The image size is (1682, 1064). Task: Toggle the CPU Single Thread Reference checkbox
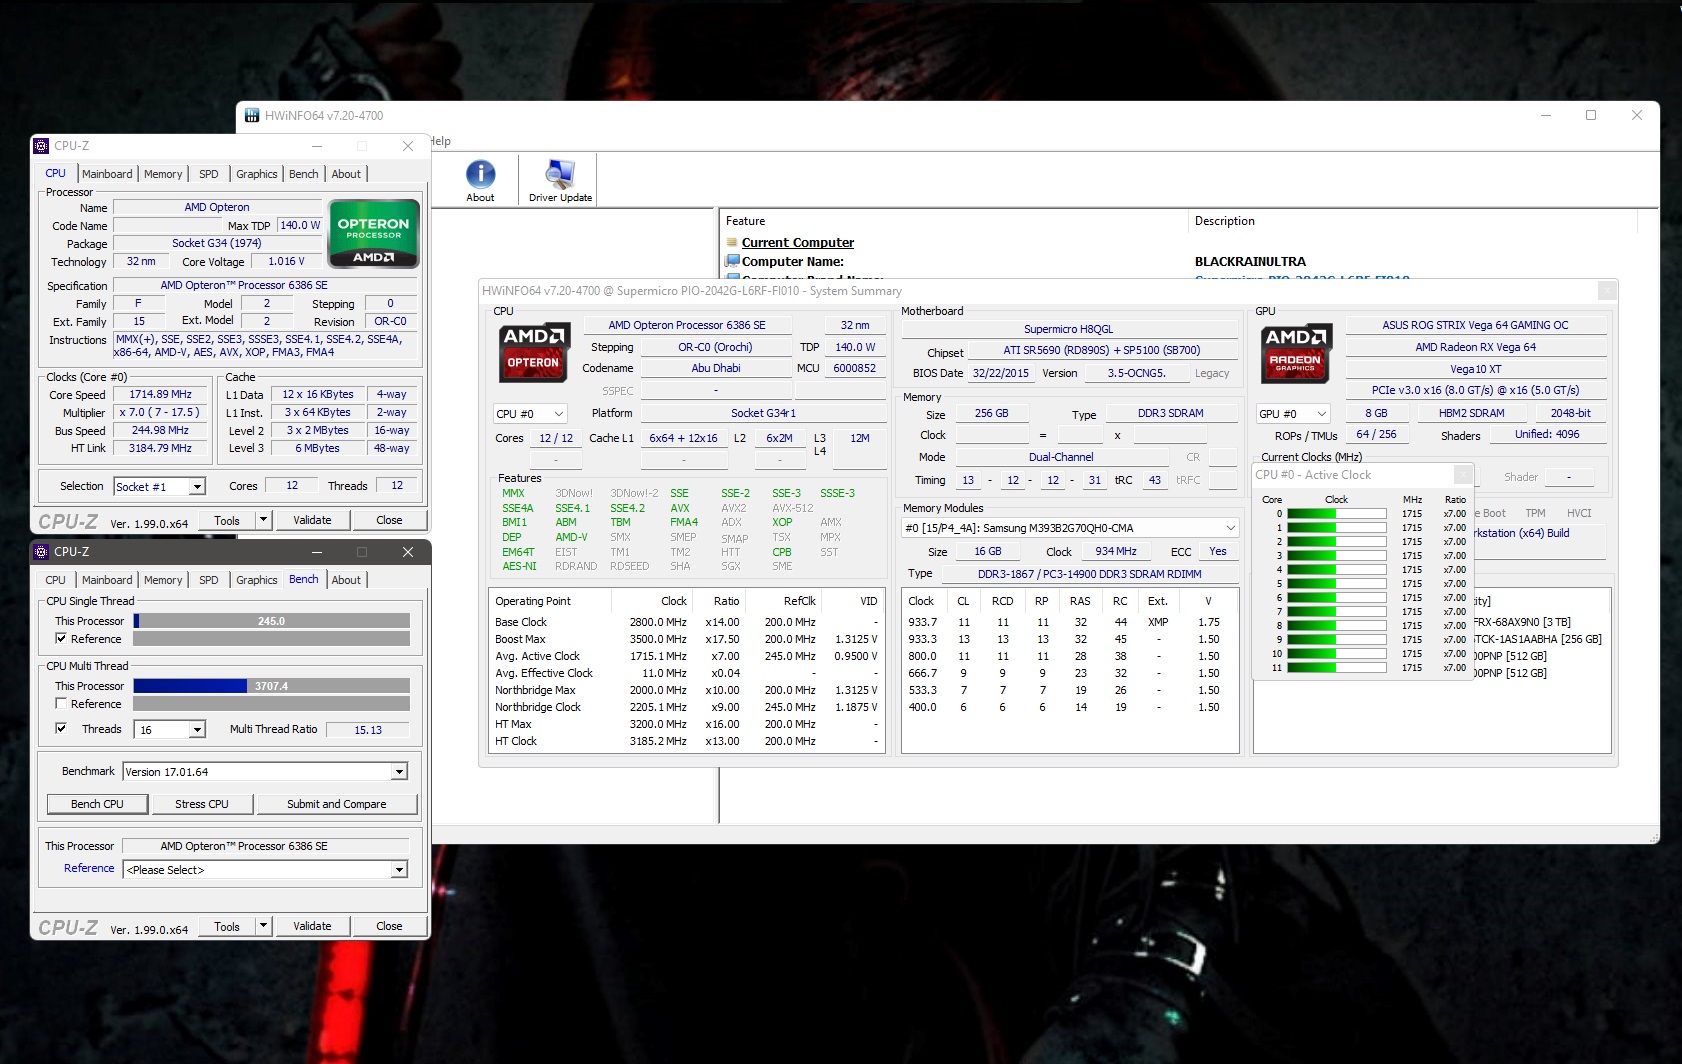click(x=61, y=639)
